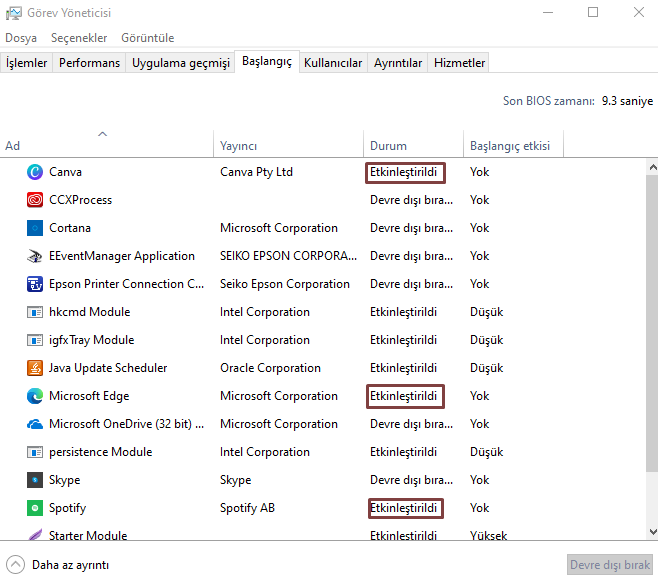Open the Hizmetler tab
Image resolution: width=658 pixels, height=586 pixels.
(459, 63)
